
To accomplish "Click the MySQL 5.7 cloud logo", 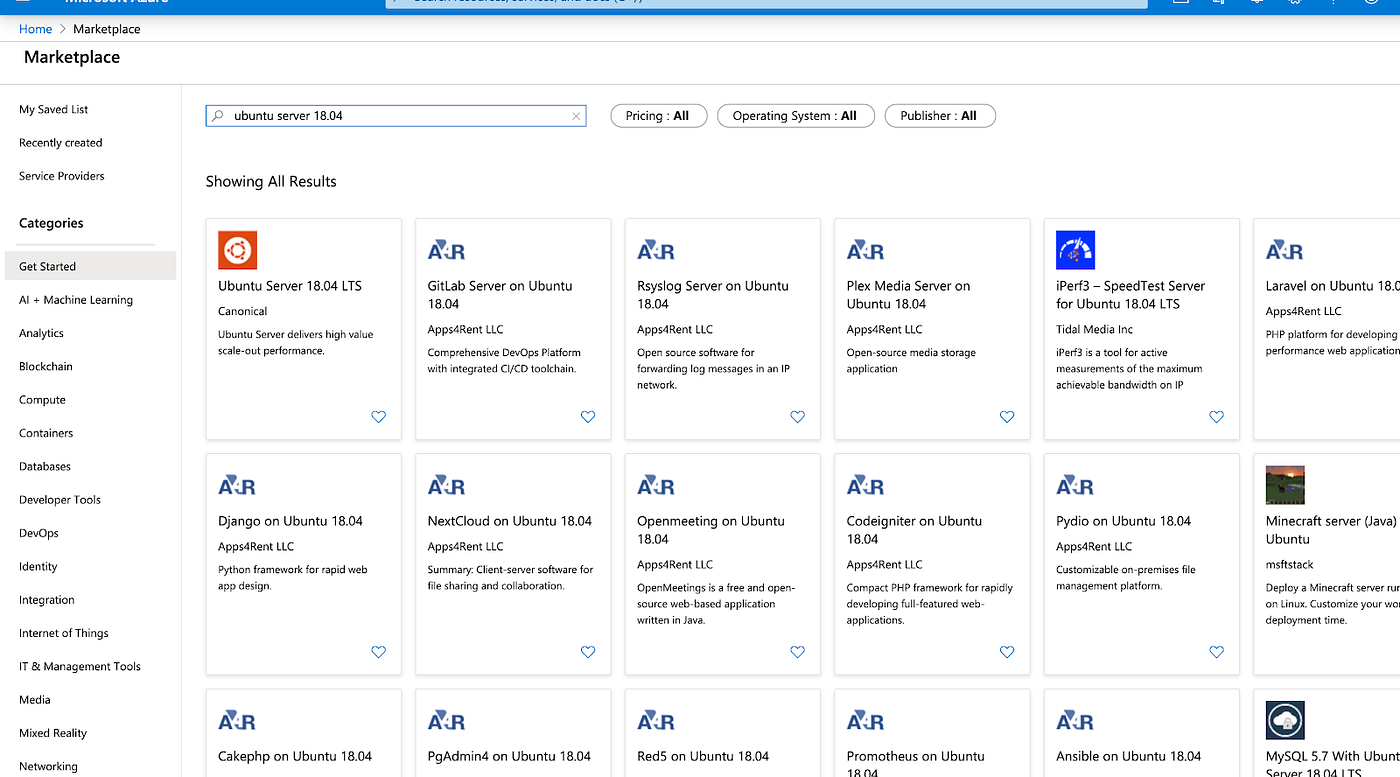I will (1285, 720).
